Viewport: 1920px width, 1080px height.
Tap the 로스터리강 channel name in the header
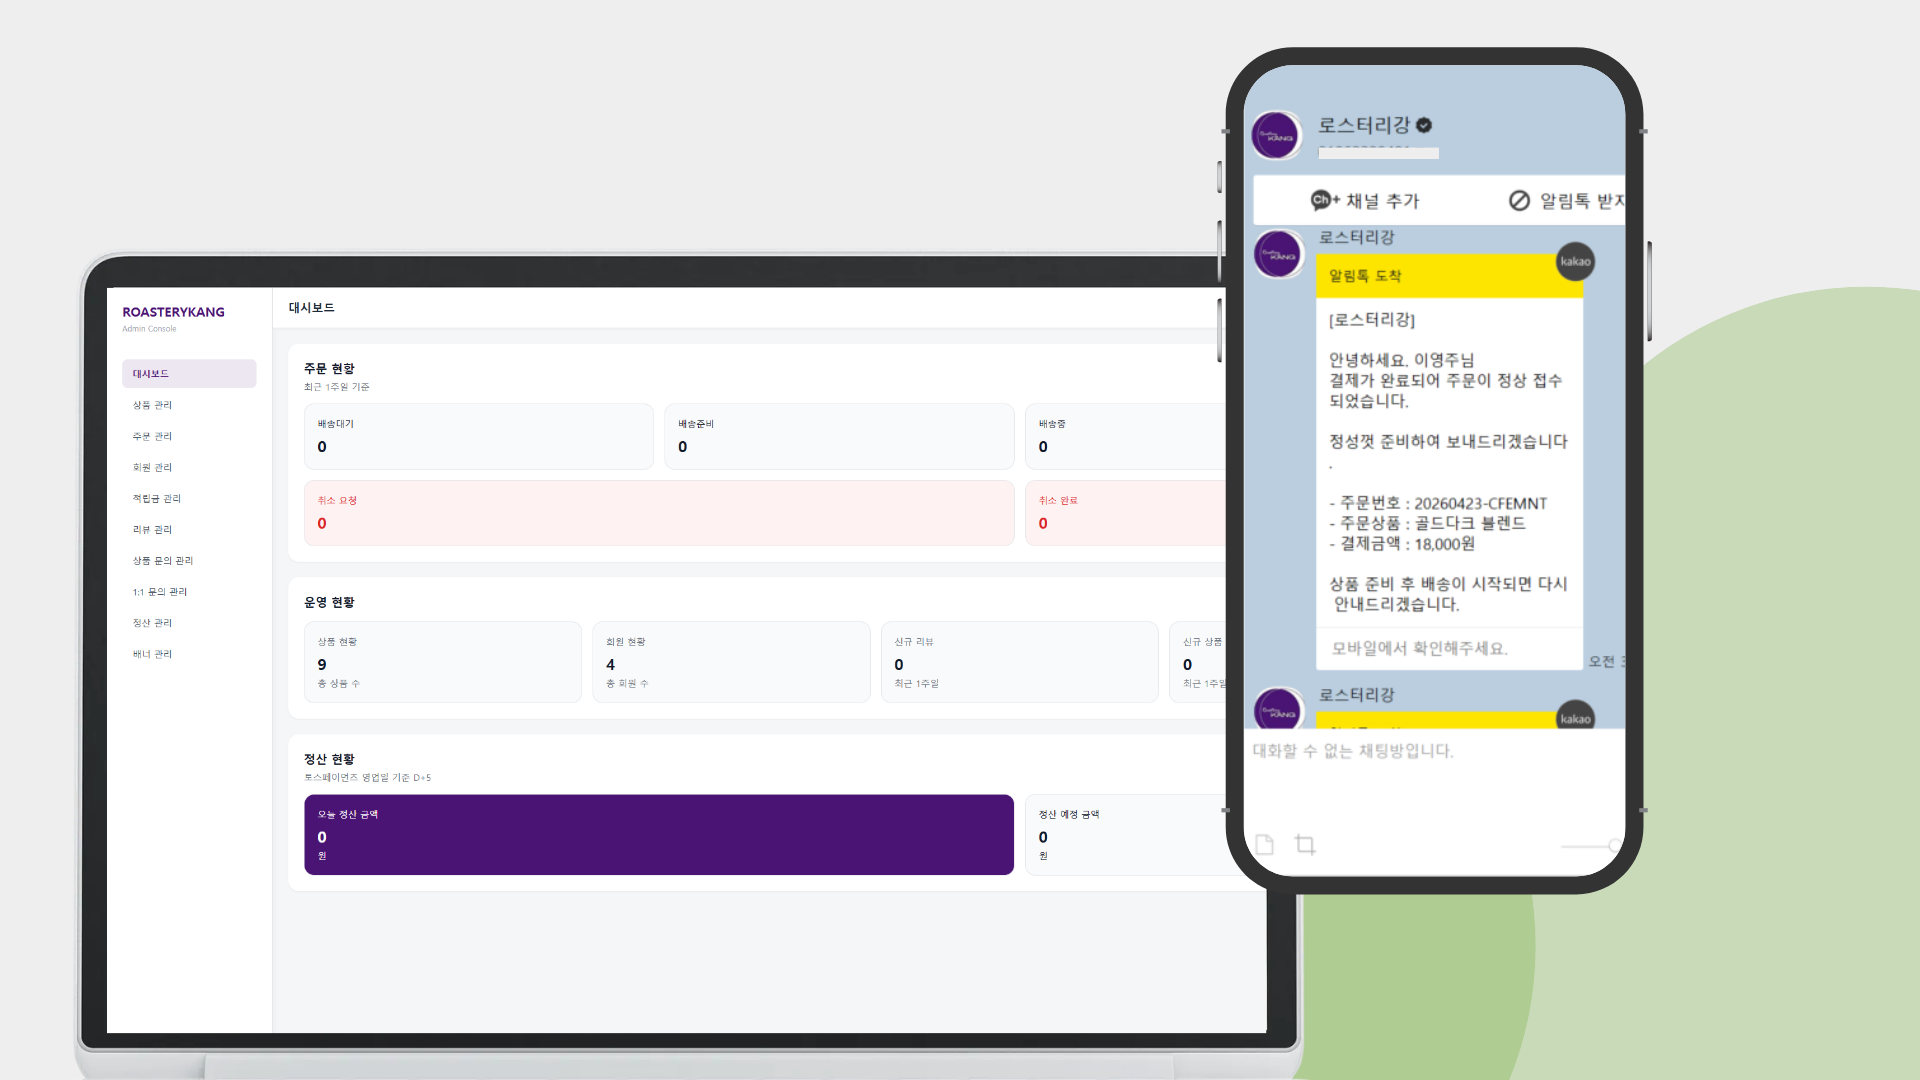tap(1364, 125)
